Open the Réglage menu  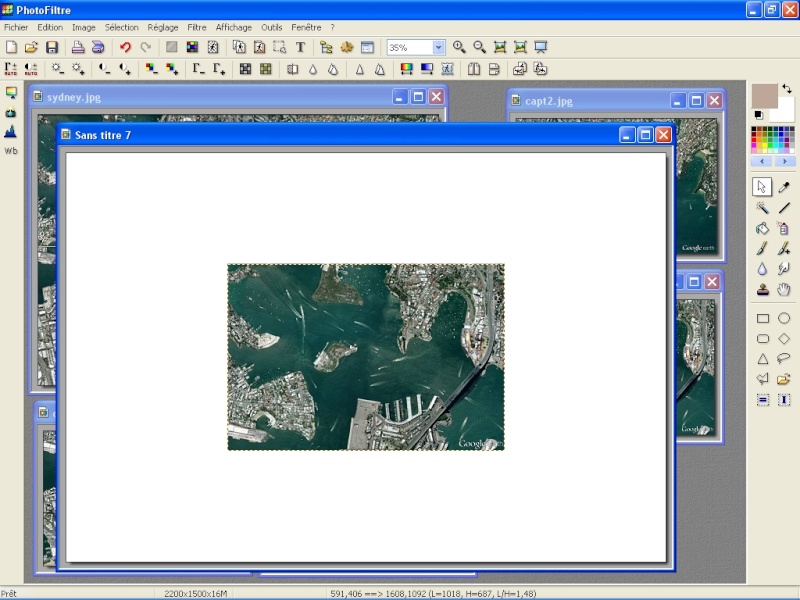click(x=163, y=28)
